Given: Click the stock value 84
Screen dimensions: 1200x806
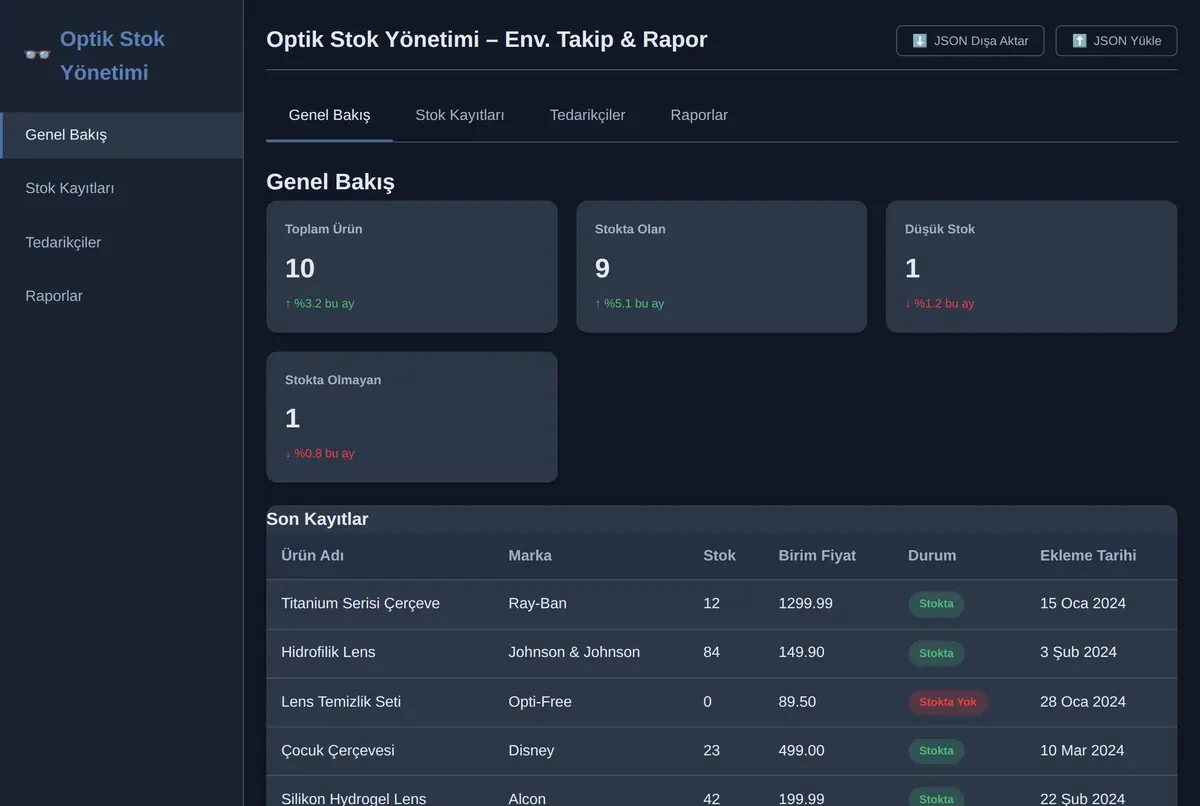Looking at the screenshot, I should [711, 652].
